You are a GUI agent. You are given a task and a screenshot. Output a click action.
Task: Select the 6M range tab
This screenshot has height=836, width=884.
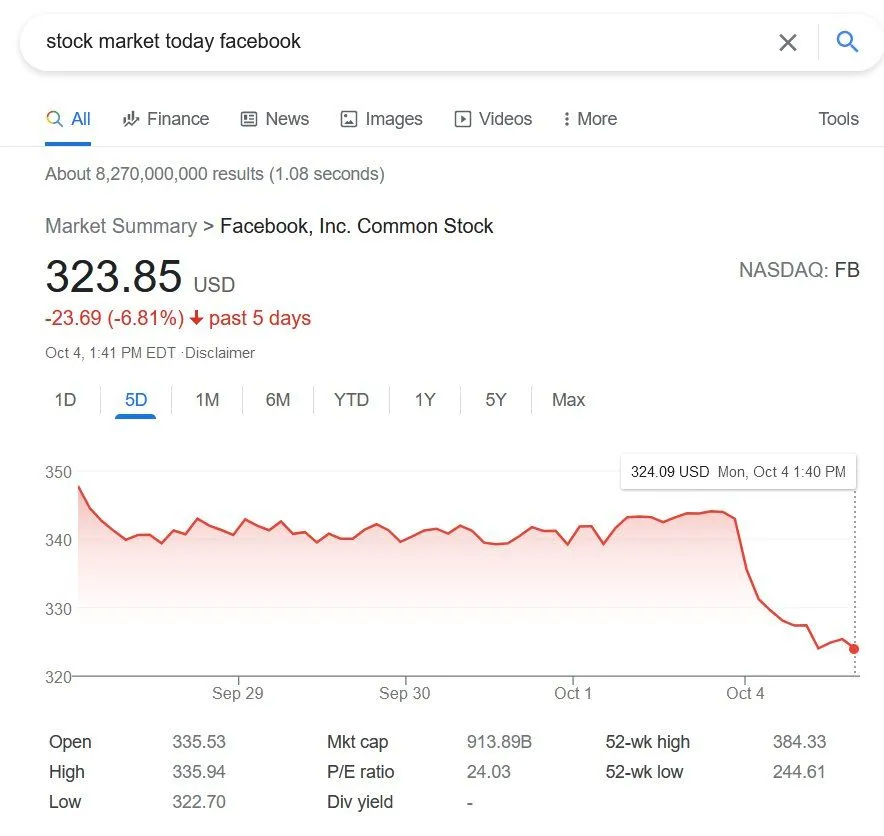(x=277, y=399)
